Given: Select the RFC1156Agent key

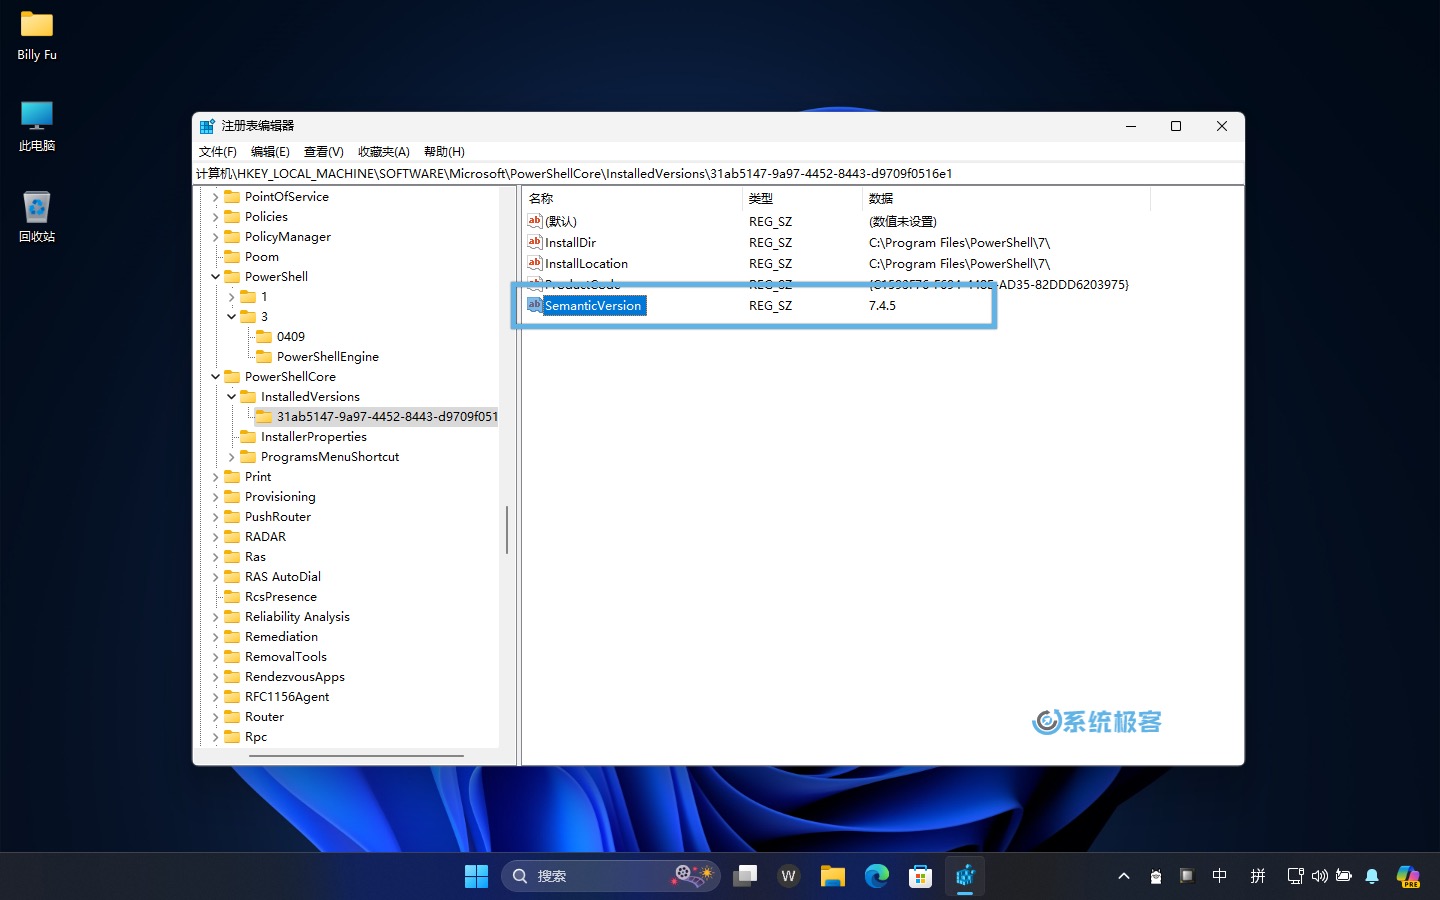Looking at the screenshot, I should pos(286,696).
